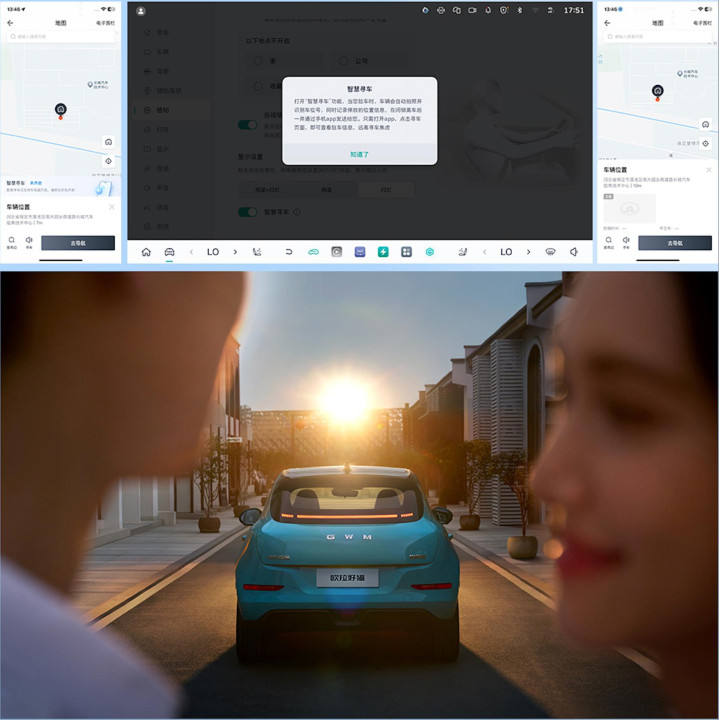This screenshot has height=720, width=719.
Task: Tap the defrost icon in the dock
Action: 550,252
